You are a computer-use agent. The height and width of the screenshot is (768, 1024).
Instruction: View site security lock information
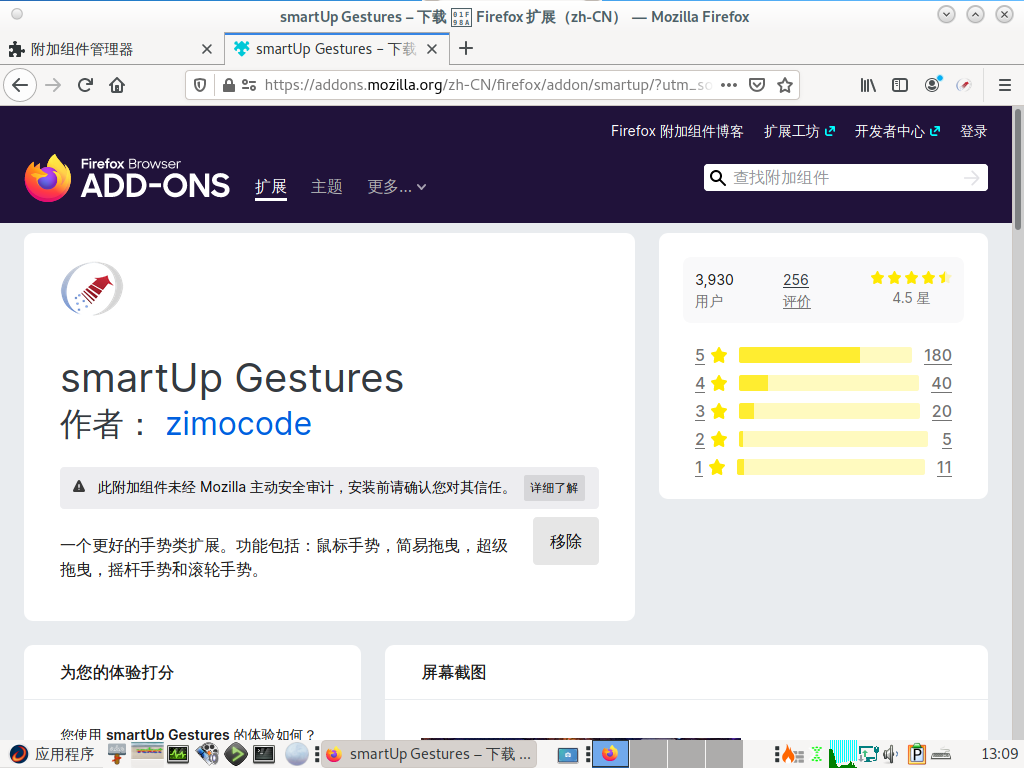[229, 85]
